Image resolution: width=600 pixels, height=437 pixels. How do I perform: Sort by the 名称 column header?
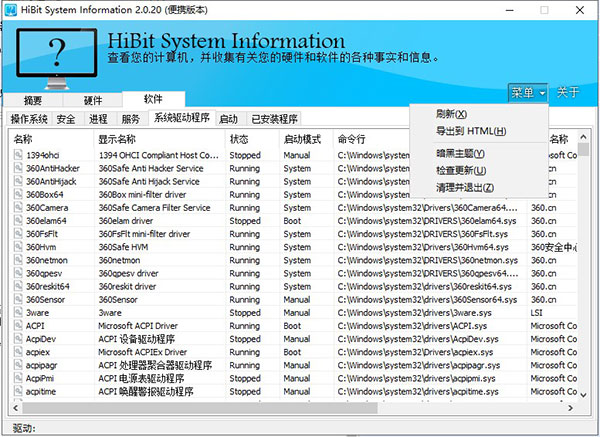(x=51, y=139)
